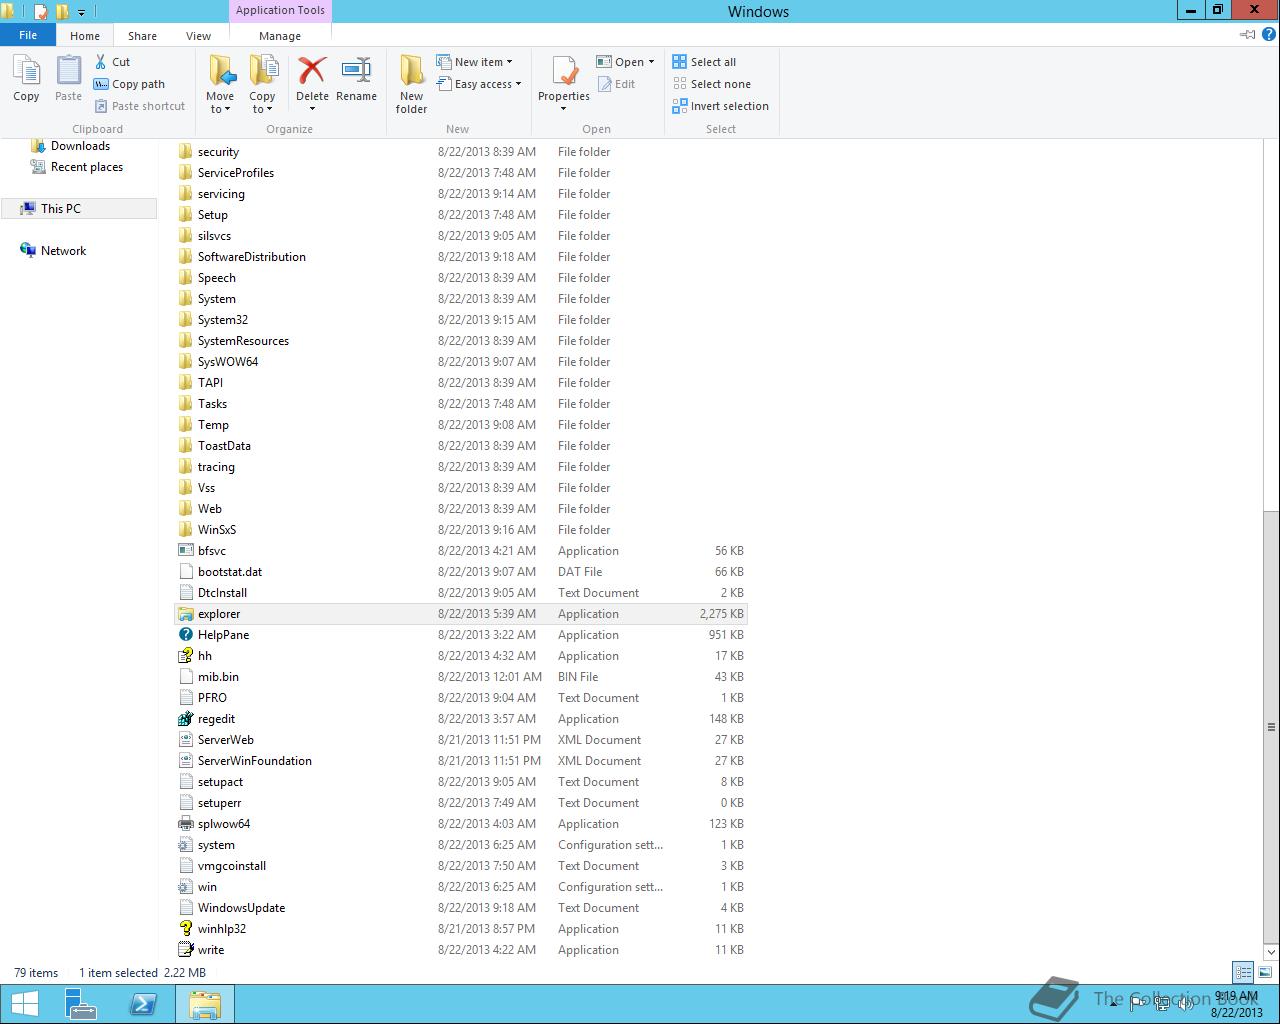The height and width of the screenshot is (1024, 1280).
Task: Expand the Open button dropdown
Action: (x=651, y=62)
